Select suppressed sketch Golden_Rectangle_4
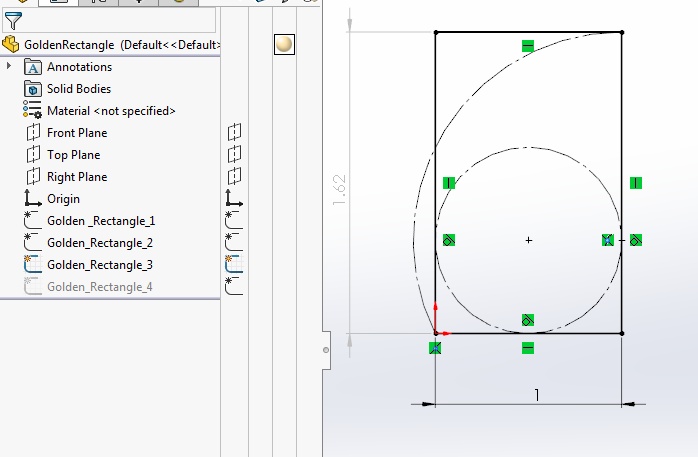 point(100,287)
